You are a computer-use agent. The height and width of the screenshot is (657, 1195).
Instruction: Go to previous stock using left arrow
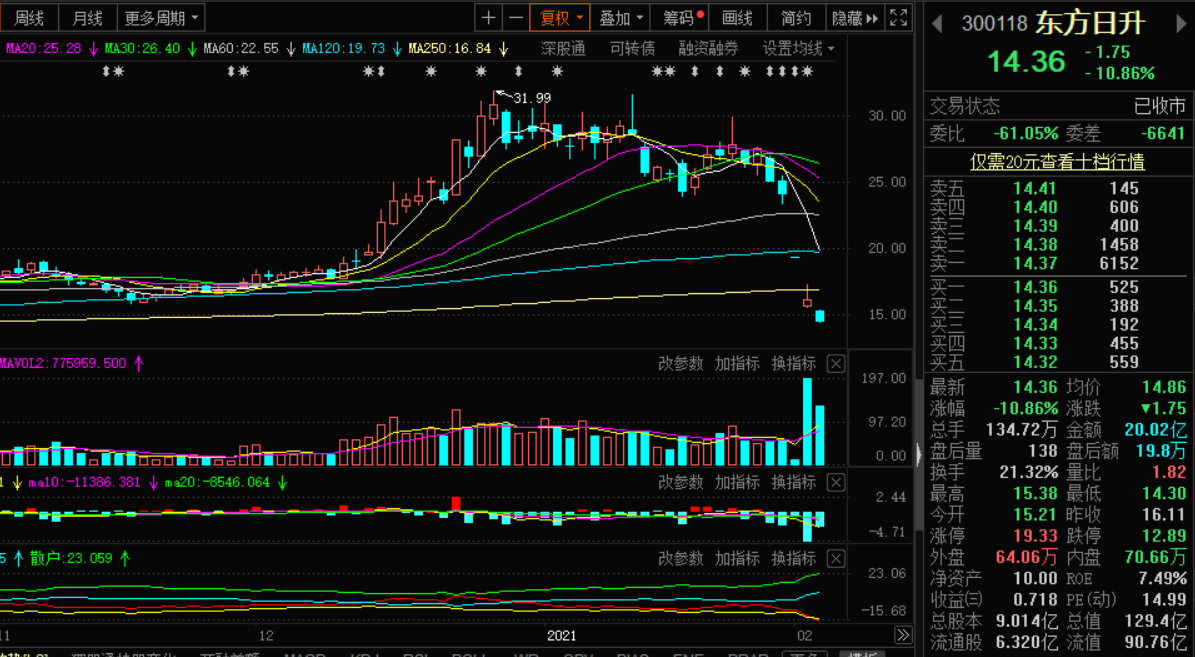(938, 23)
